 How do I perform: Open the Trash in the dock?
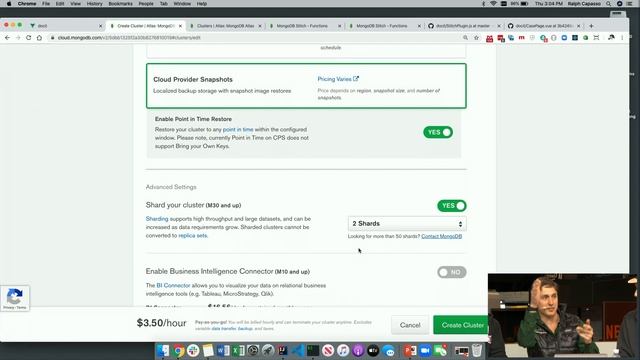[x=477, y=351]
